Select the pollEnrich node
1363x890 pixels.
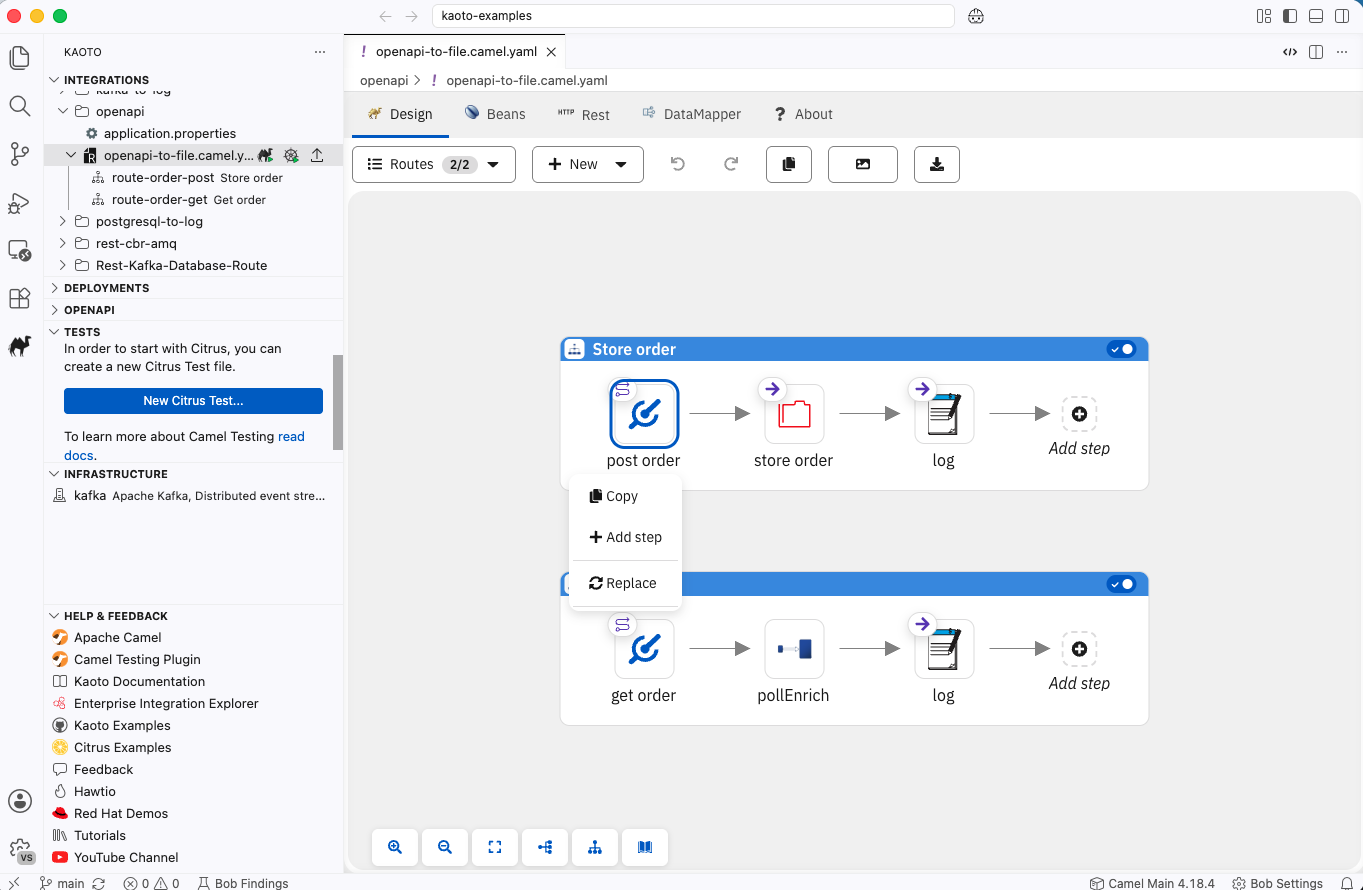coord(794,649)
